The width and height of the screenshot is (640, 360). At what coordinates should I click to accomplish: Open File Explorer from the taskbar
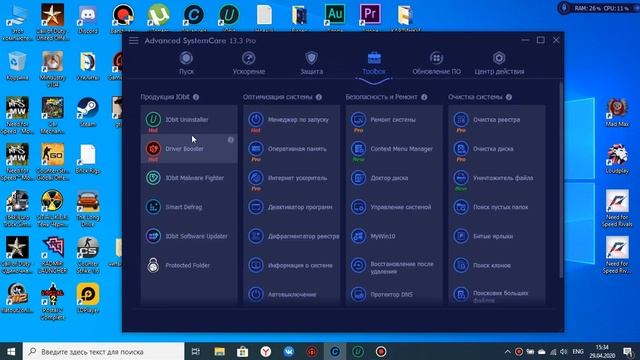(x=219, y=351)
